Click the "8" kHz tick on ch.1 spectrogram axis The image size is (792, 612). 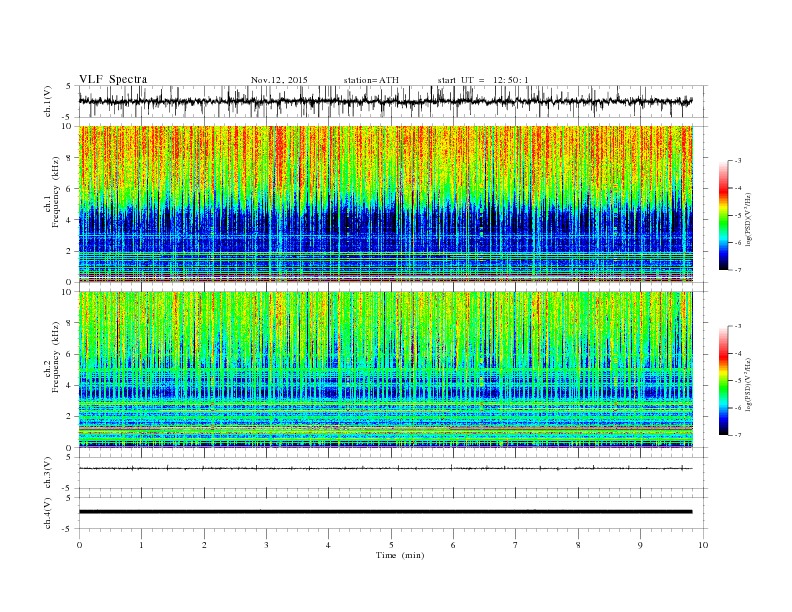click(x=70, y=158)
